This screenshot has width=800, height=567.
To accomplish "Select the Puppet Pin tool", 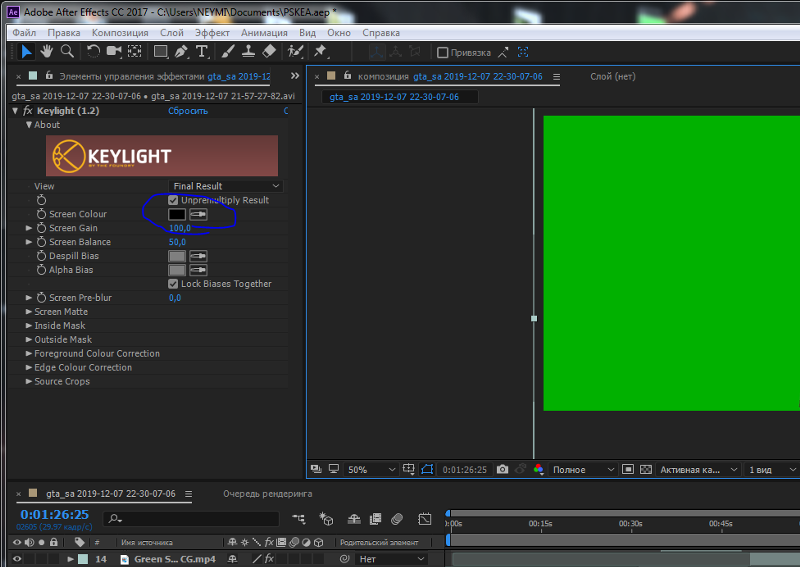I will (x=320, y=52).
